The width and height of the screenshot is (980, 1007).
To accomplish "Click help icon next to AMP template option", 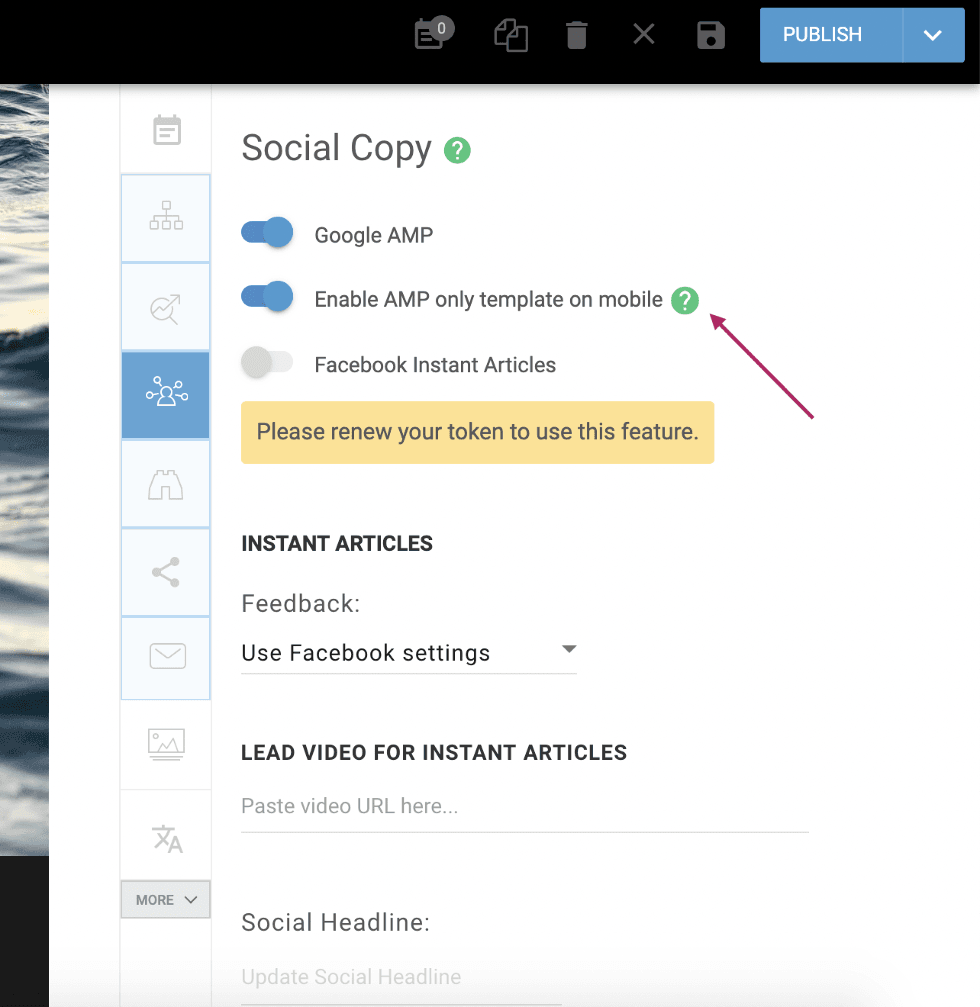I will 684,300.
